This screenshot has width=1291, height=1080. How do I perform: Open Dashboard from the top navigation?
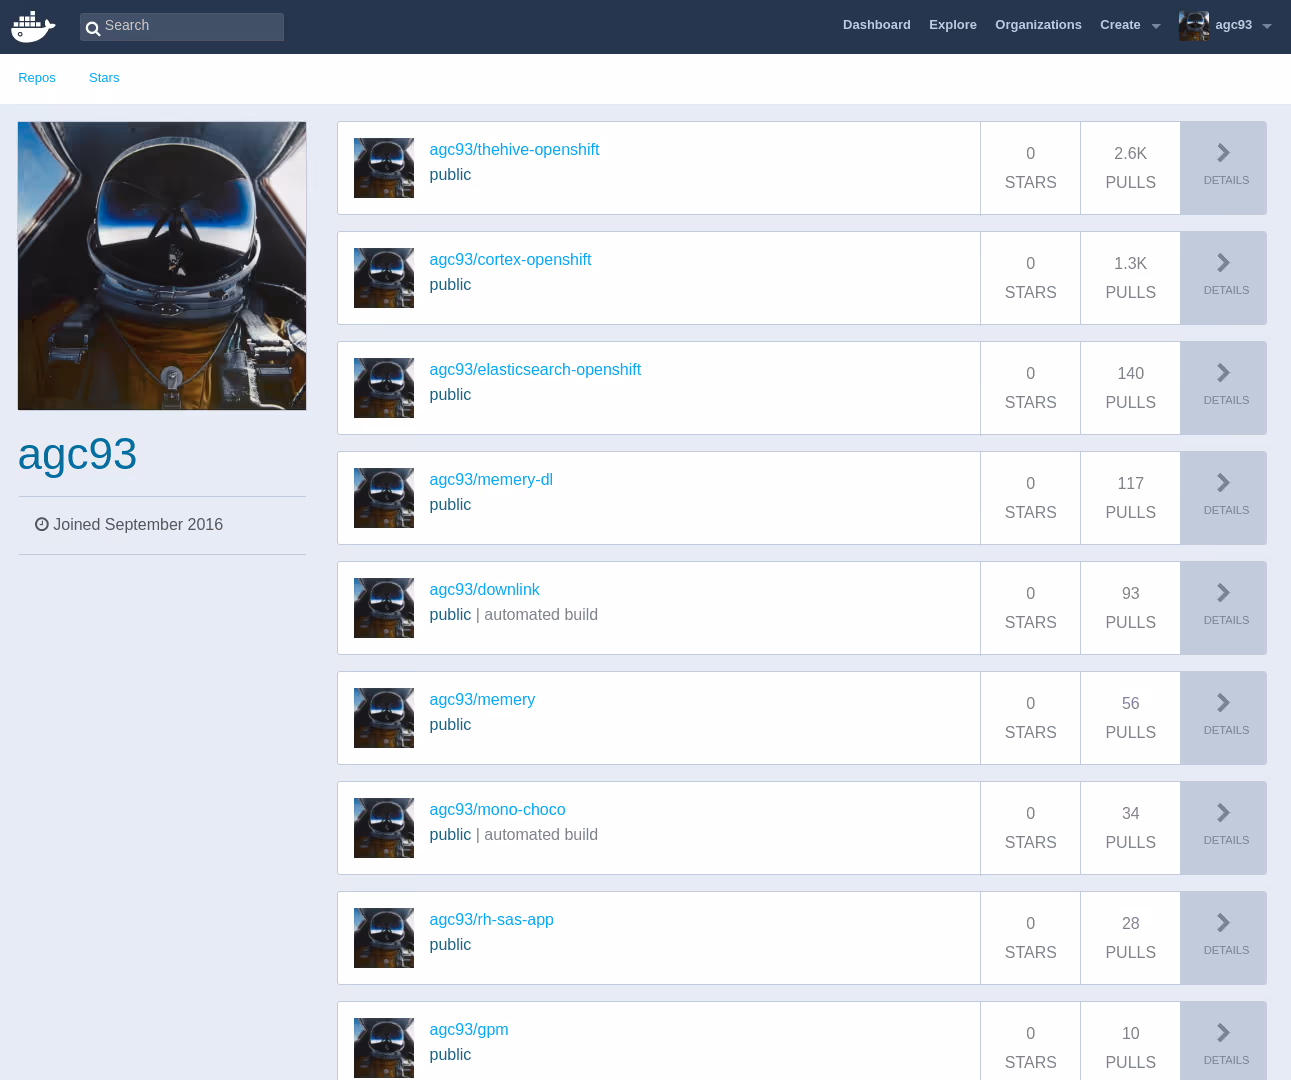click(876, 25)
